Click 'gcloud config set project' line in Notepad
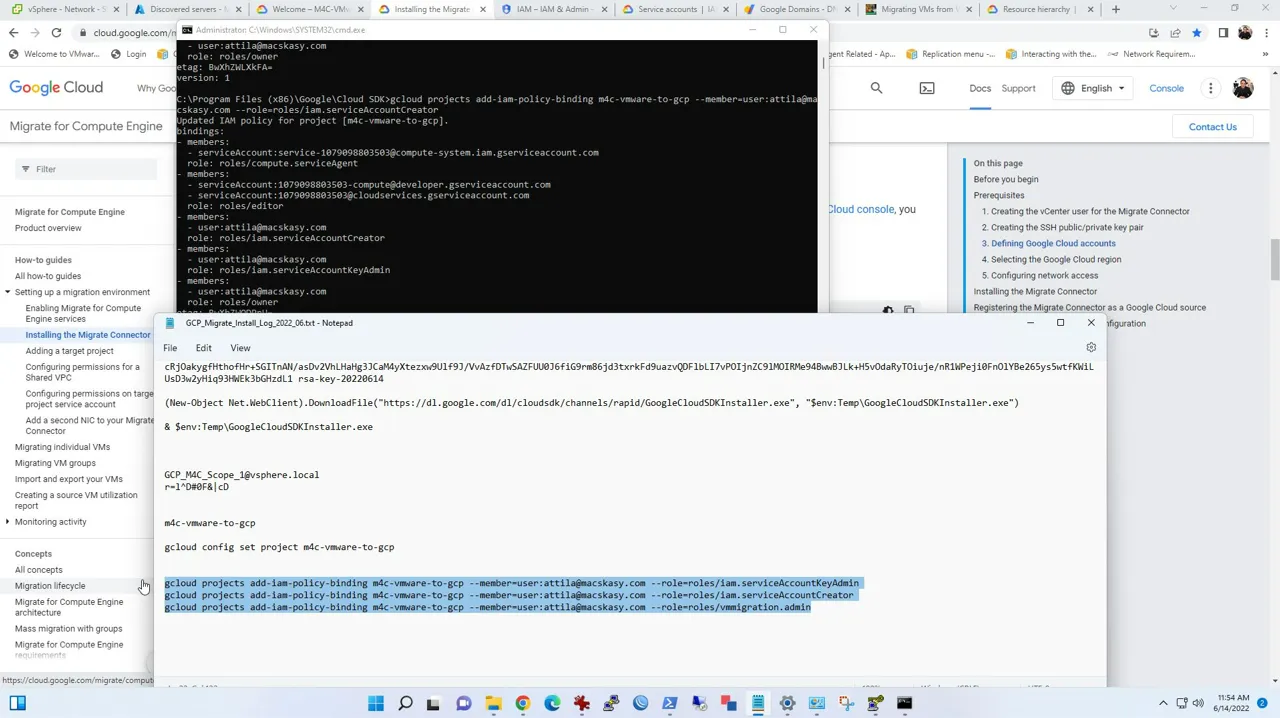This screenshot has width=1280, height=718. (x=279, y=547)
